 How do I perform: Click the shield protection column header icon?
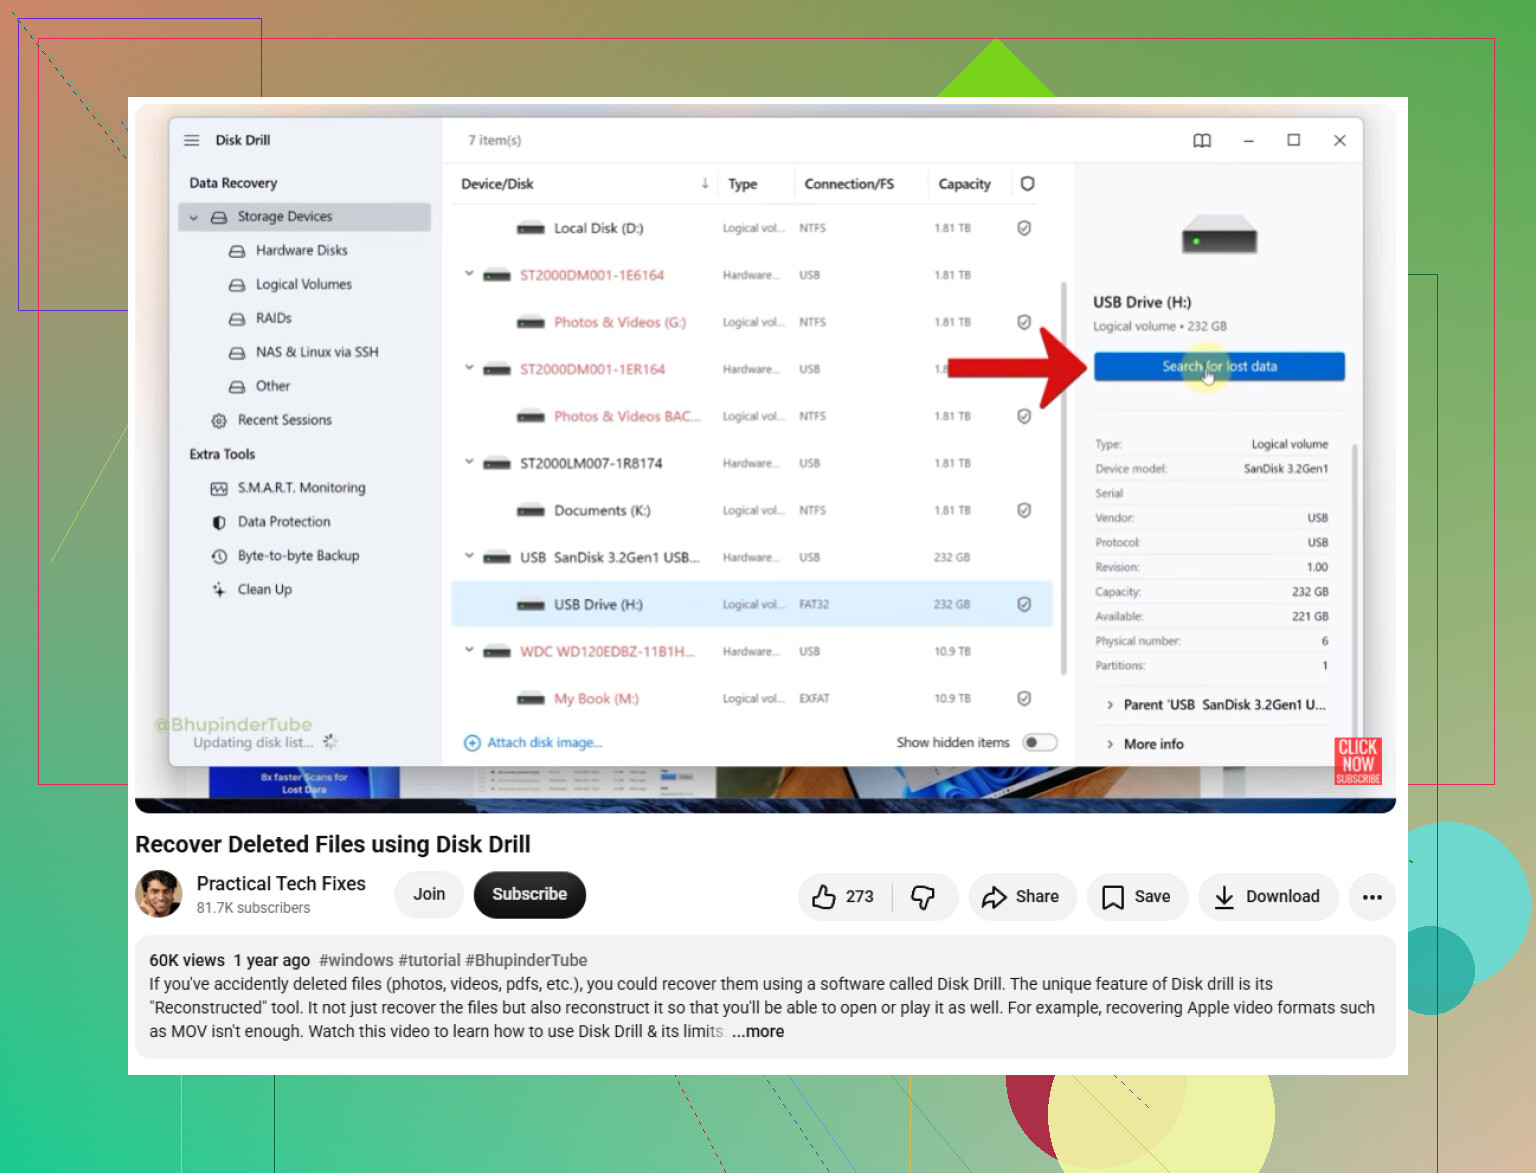pyautogui.click(x=1027, y=184)
